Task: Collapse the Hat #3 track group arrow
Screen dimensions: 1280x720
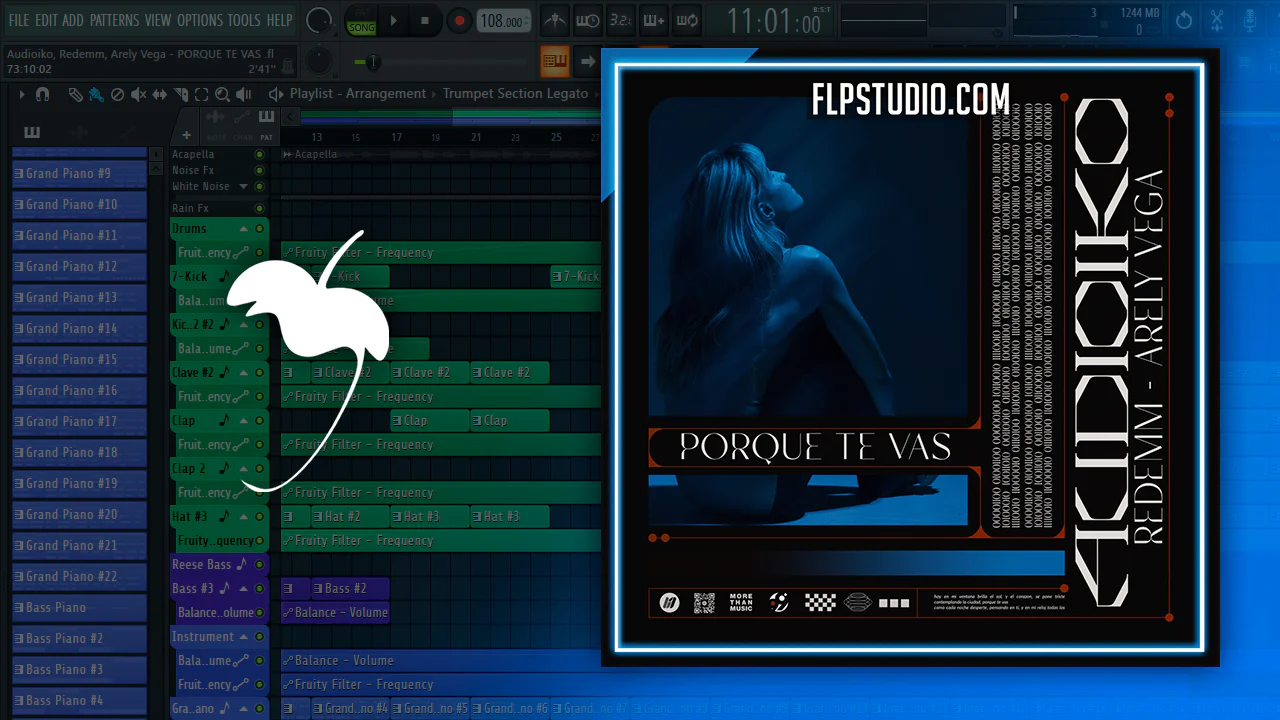Action: coord(242,516)
